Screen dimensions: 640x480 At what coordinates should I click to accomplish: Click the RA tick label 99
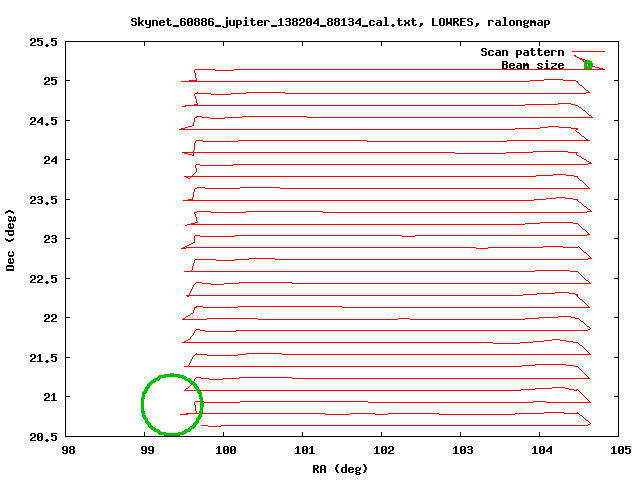(x=147, y=450)
